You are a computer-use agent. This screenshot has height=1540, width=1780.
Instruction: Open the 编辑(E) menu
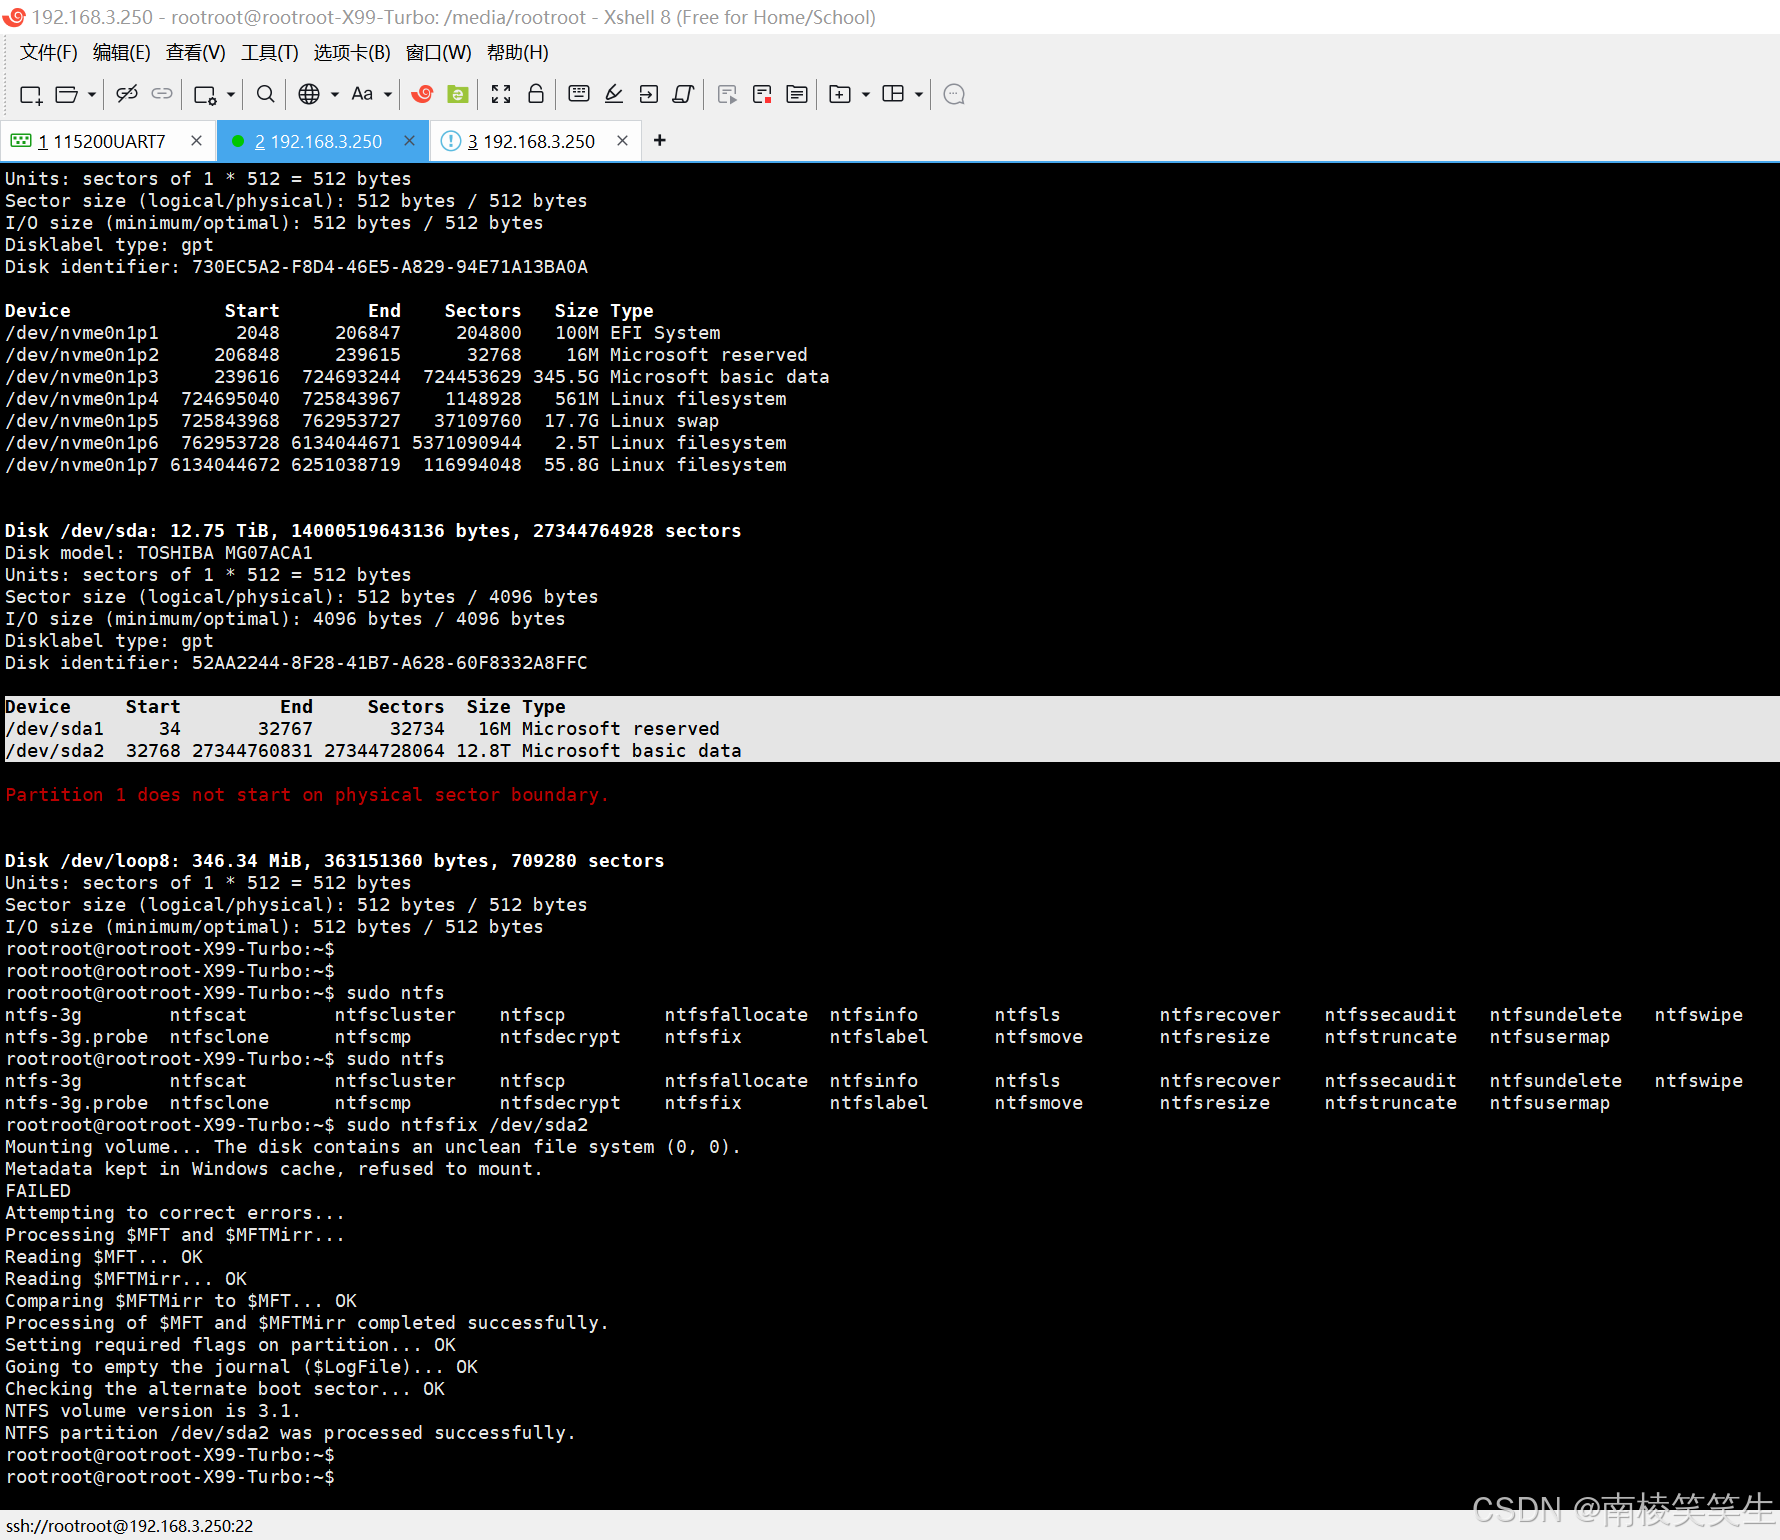pos(121,53)
